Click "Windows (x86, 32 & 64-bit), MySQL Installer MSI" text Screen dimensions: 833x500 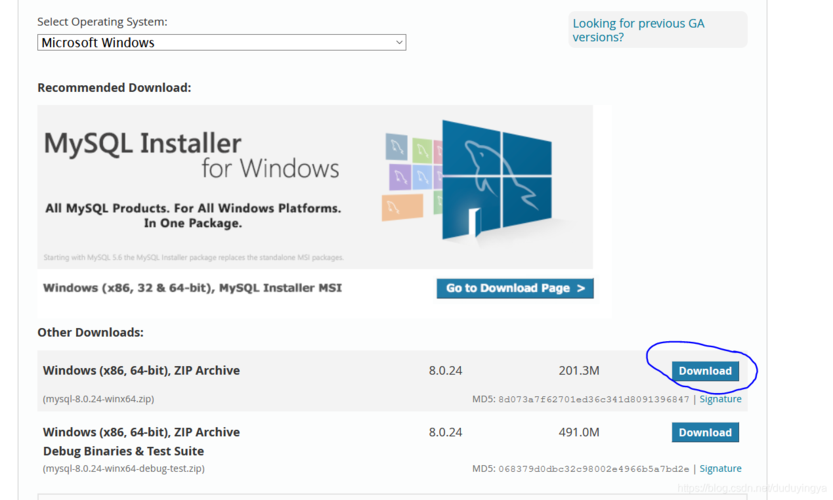coord(192,288)
